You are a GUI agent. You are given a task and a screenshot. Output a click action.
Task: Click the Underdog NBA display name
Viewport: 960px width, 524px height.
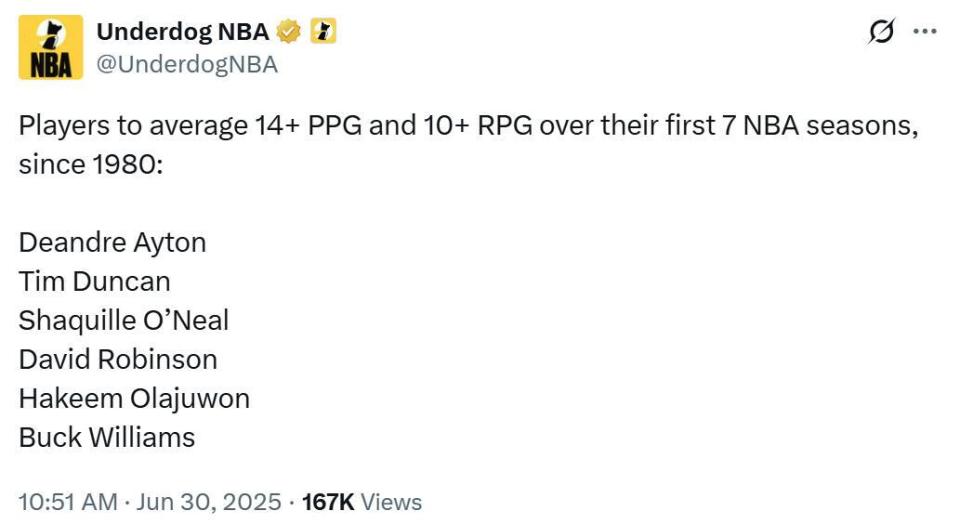182,32
